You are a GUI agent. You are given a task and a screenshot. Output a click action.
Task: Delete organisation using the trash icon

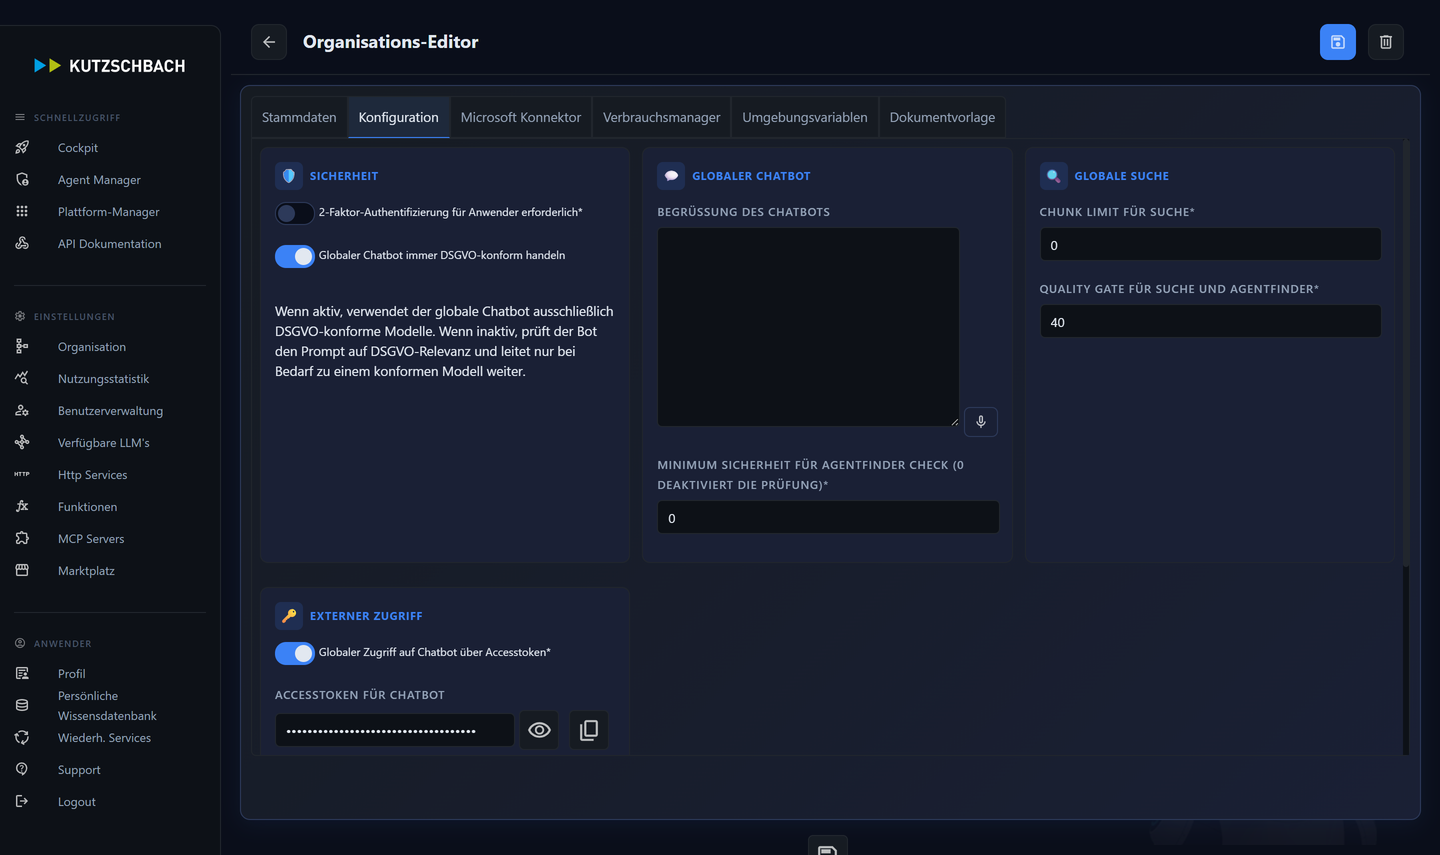[1385, 42]
